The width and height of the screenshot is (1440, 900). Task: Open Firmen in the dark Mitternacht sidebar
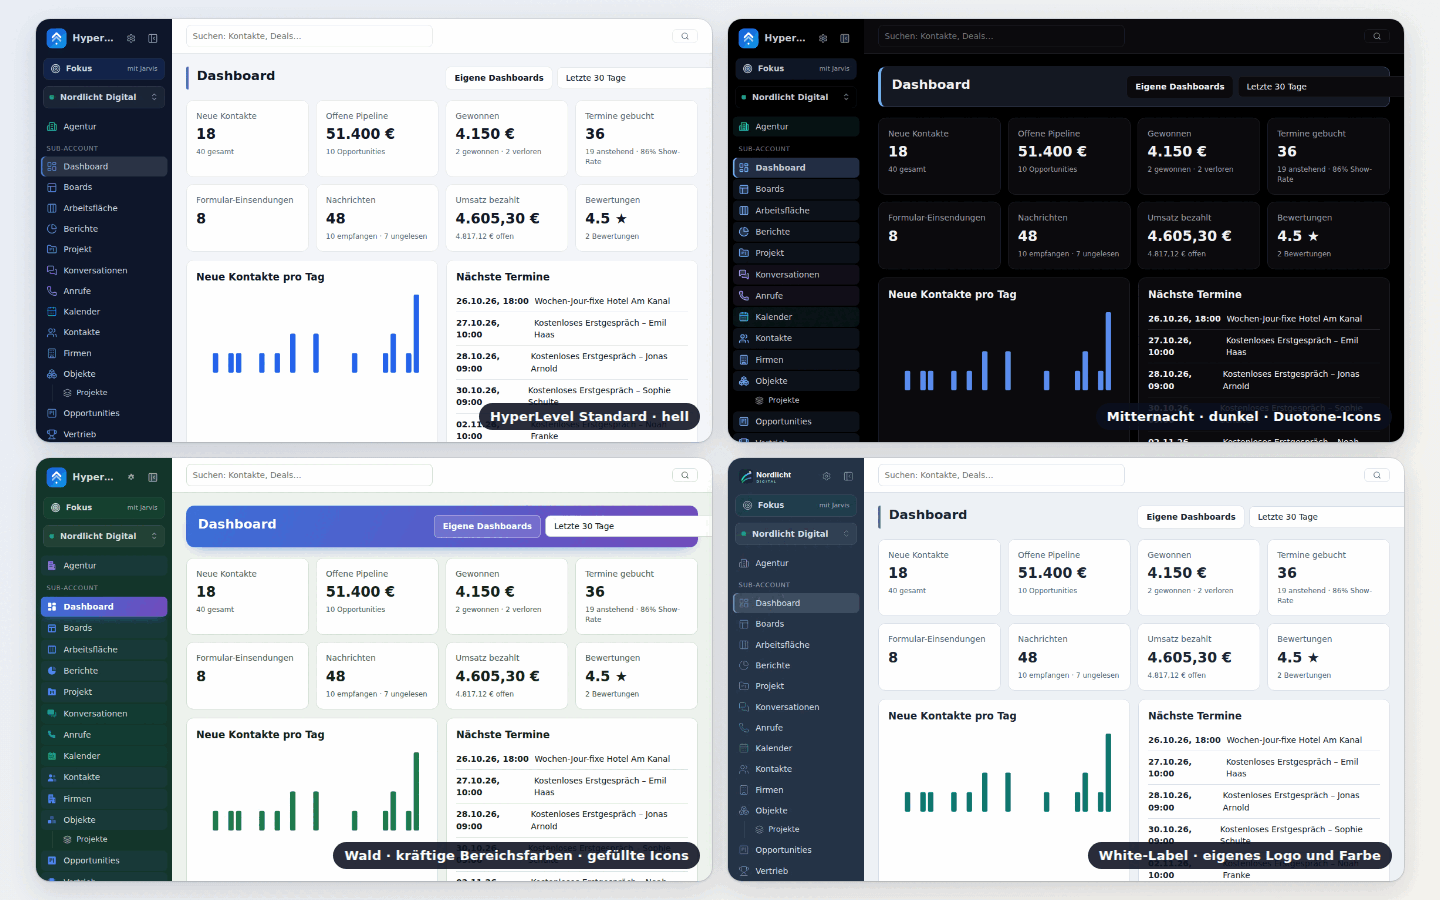coord(796,360)
